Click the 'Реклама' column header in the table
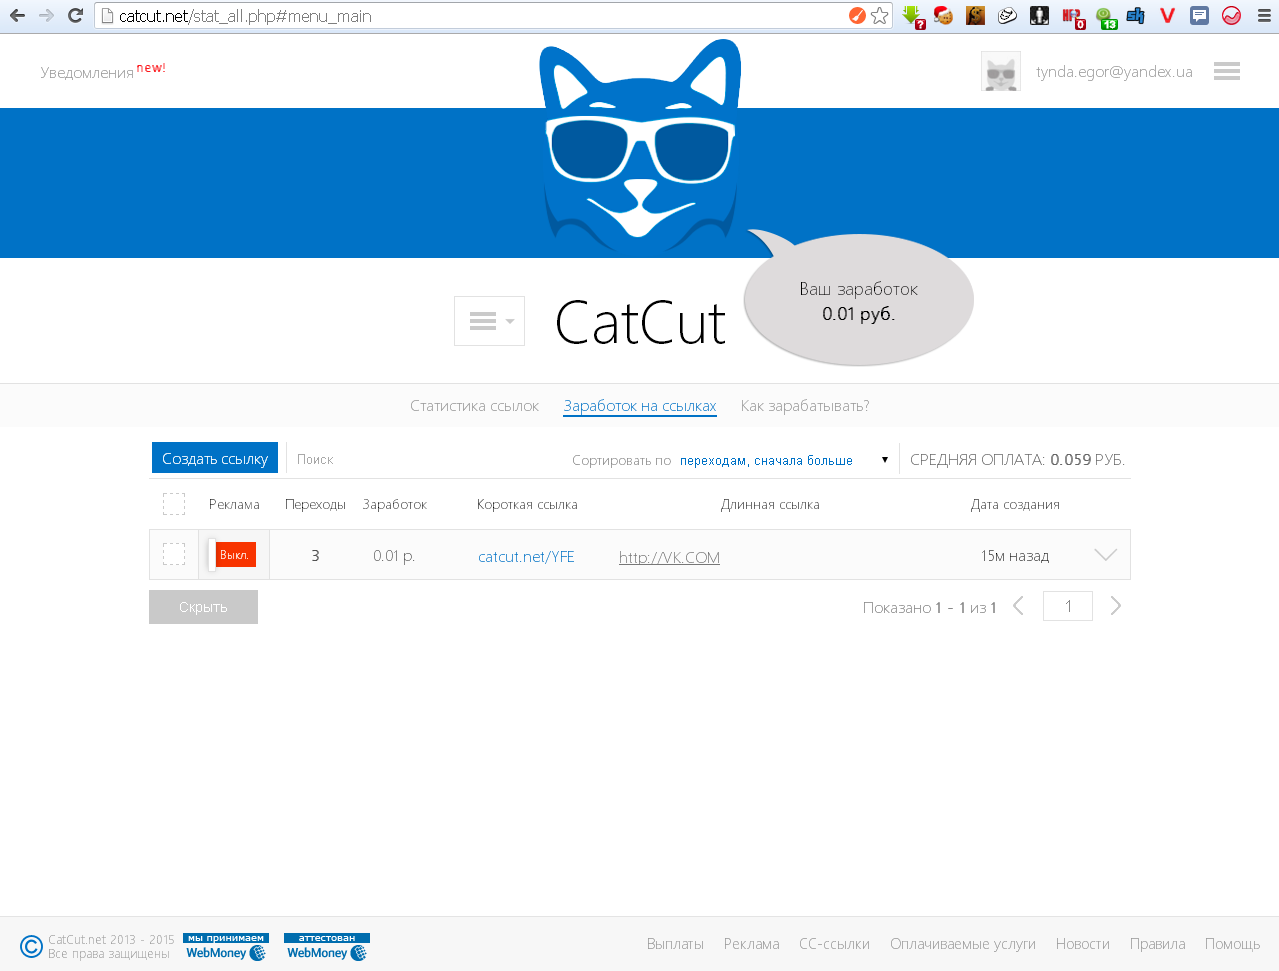 click(x=234, y=504)
